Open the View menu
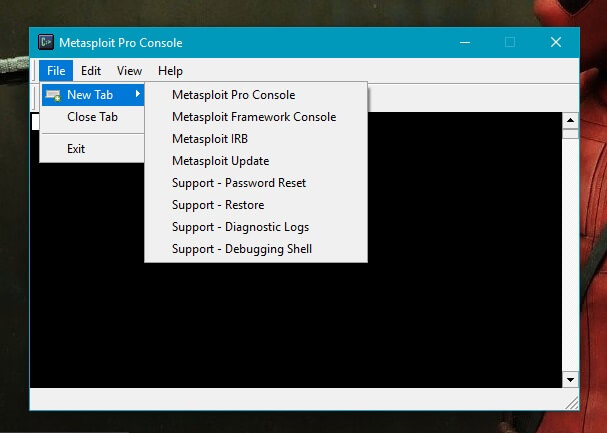This screenshot has height=433, width=607. pyautogui.click(x=129, y=71)
